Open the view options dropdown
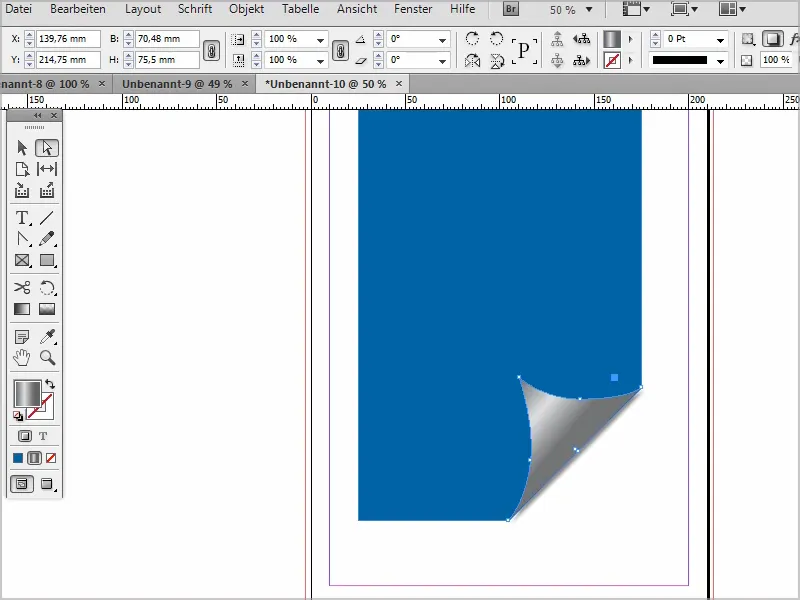800x600 pixels. pyautogui.click(x=636, y=9)
